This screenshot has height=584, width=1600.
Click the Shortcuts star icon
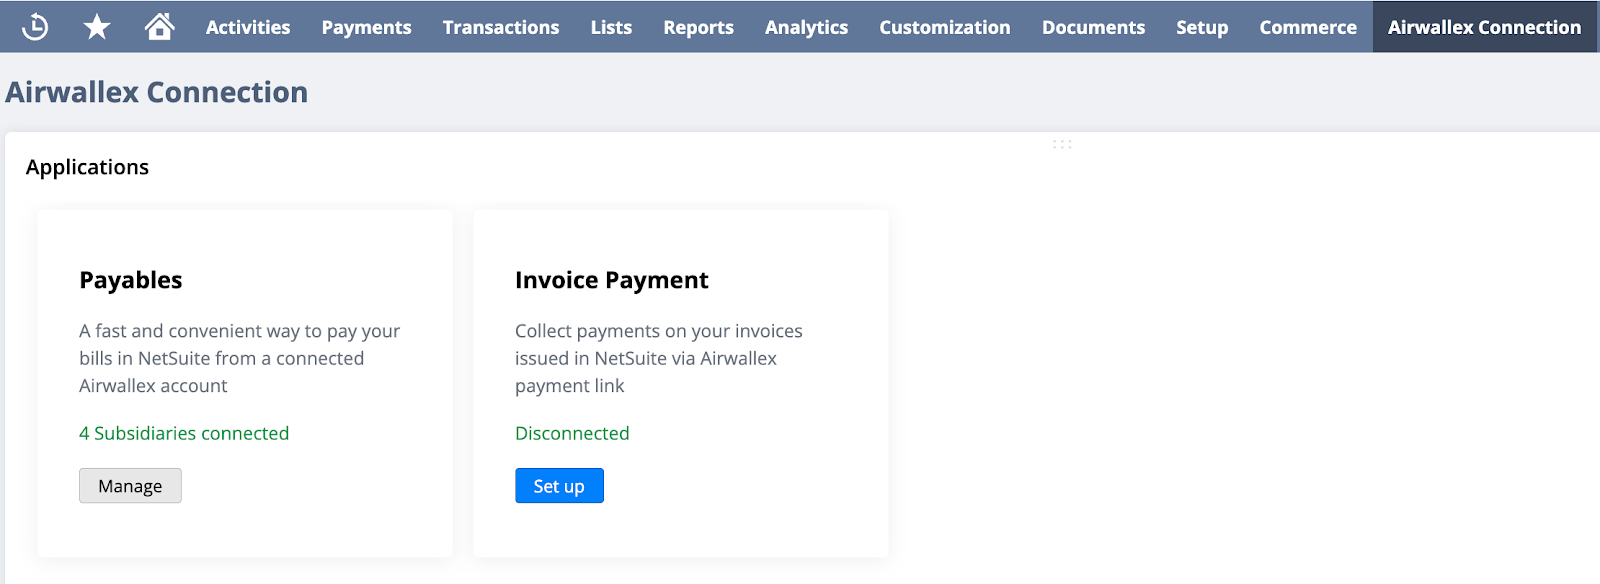(x=97, y=27)
